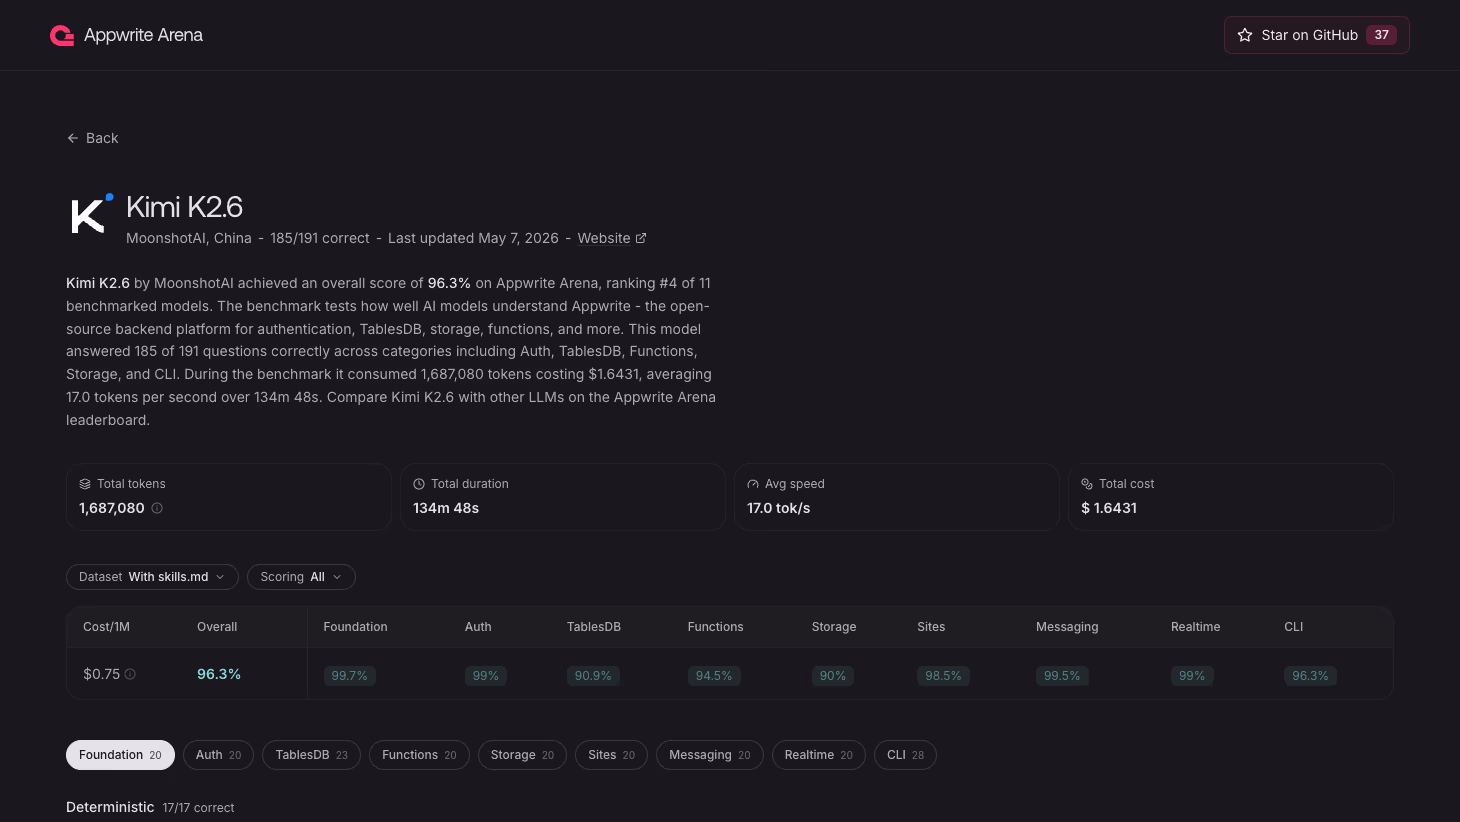This screenshot has height=822, width=1460.
Task: Switch to the Auth 20 tab
Action: (x=218, y=755)
